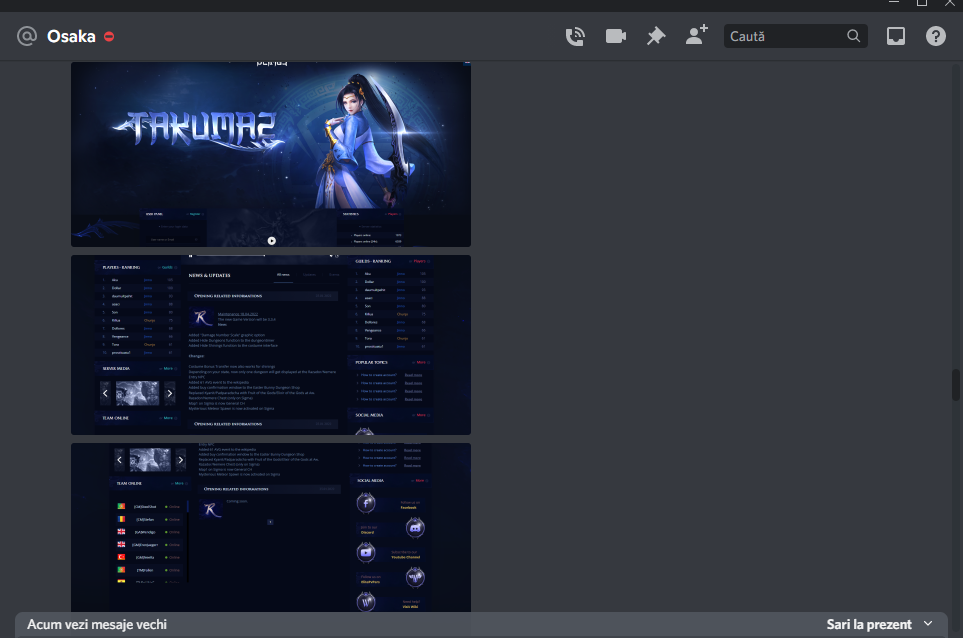Start a voice call with Osaka
Viewport: 963px width, 638px height.
coord(575,37)
